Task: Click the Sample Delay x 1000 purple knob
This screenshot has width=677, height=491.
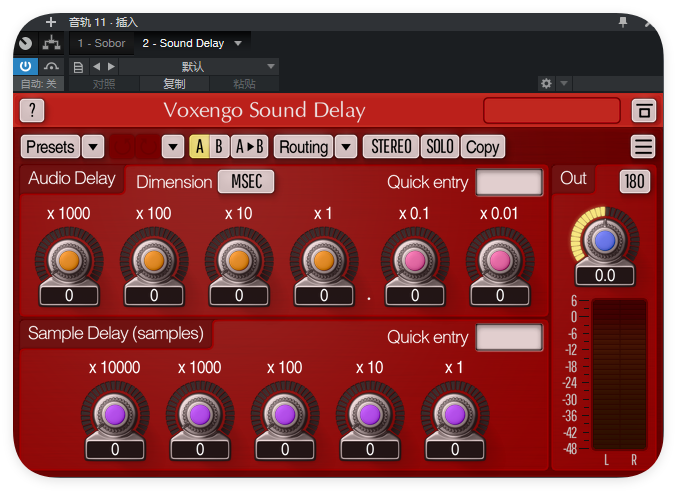Action: [x=200, y=415]
